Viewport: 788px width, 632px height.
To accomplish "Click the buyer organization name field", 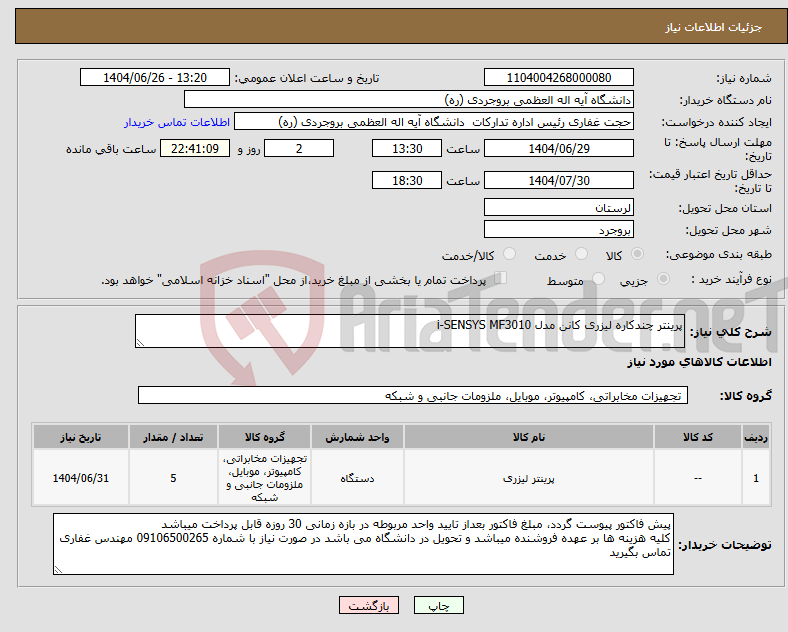I will coord(409,99).
